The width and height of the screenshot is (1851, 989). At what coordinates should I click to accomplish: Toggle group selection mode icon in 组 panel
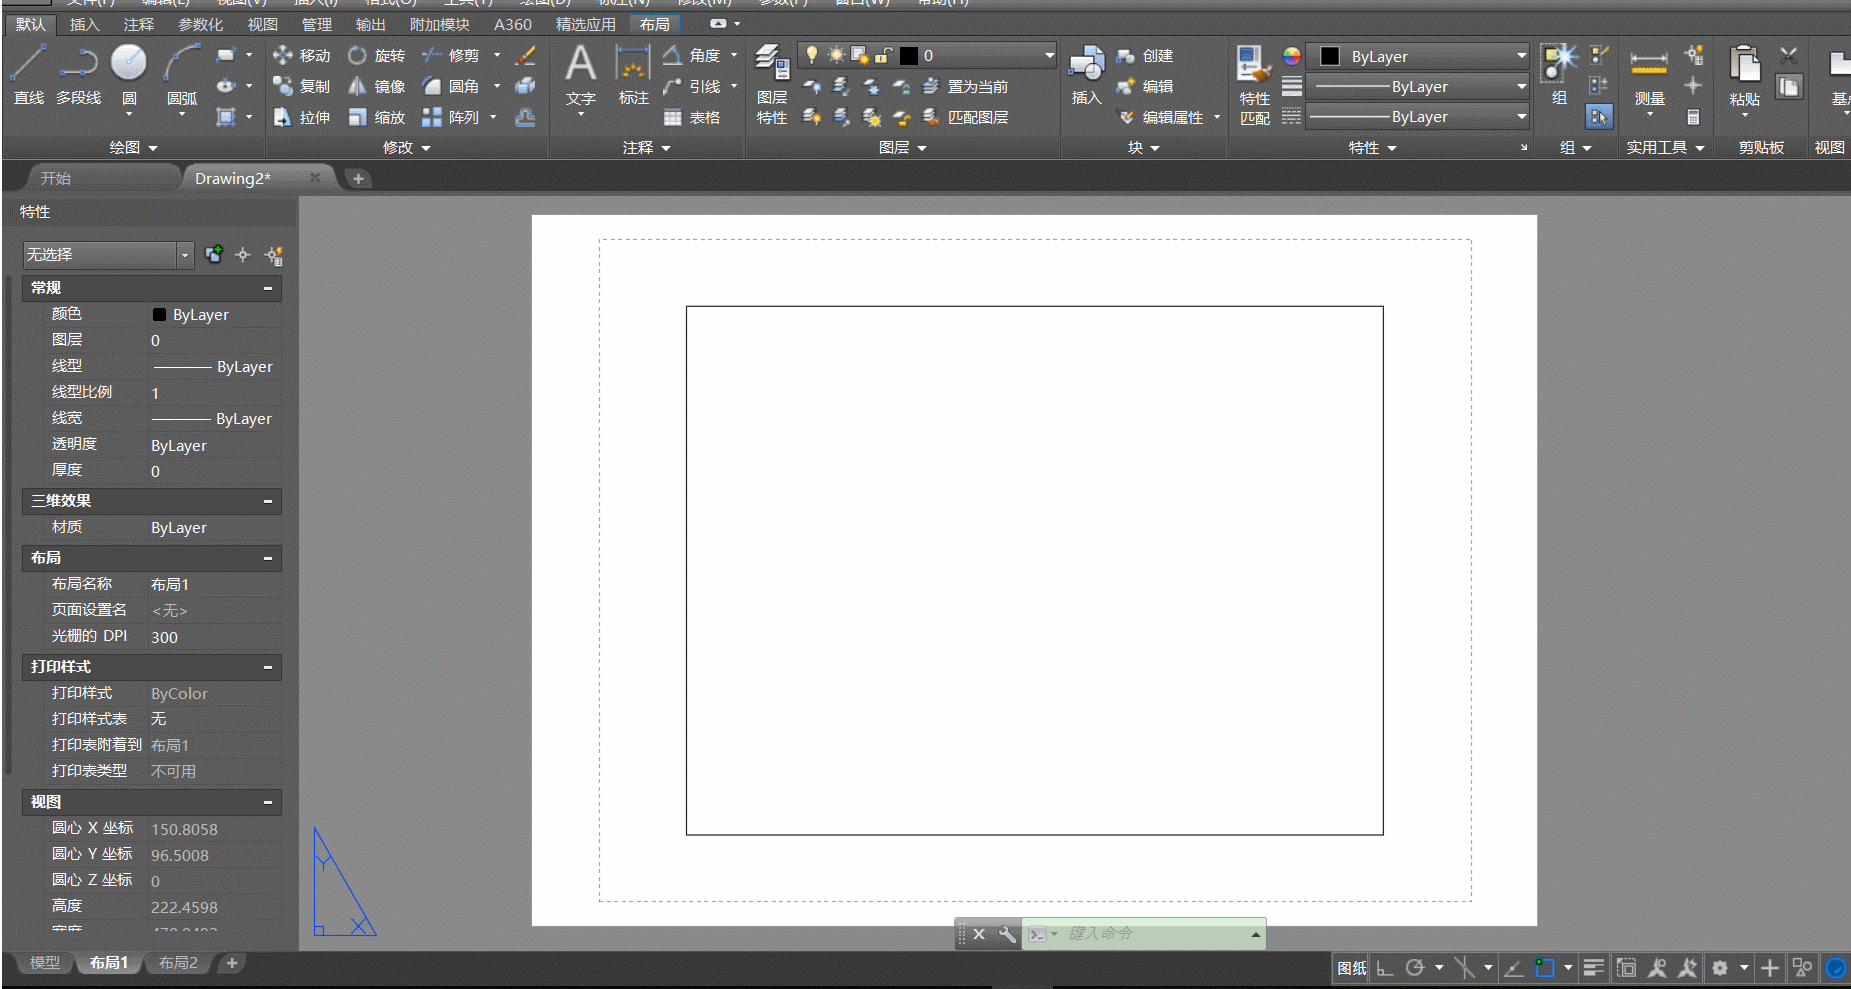1599,117
